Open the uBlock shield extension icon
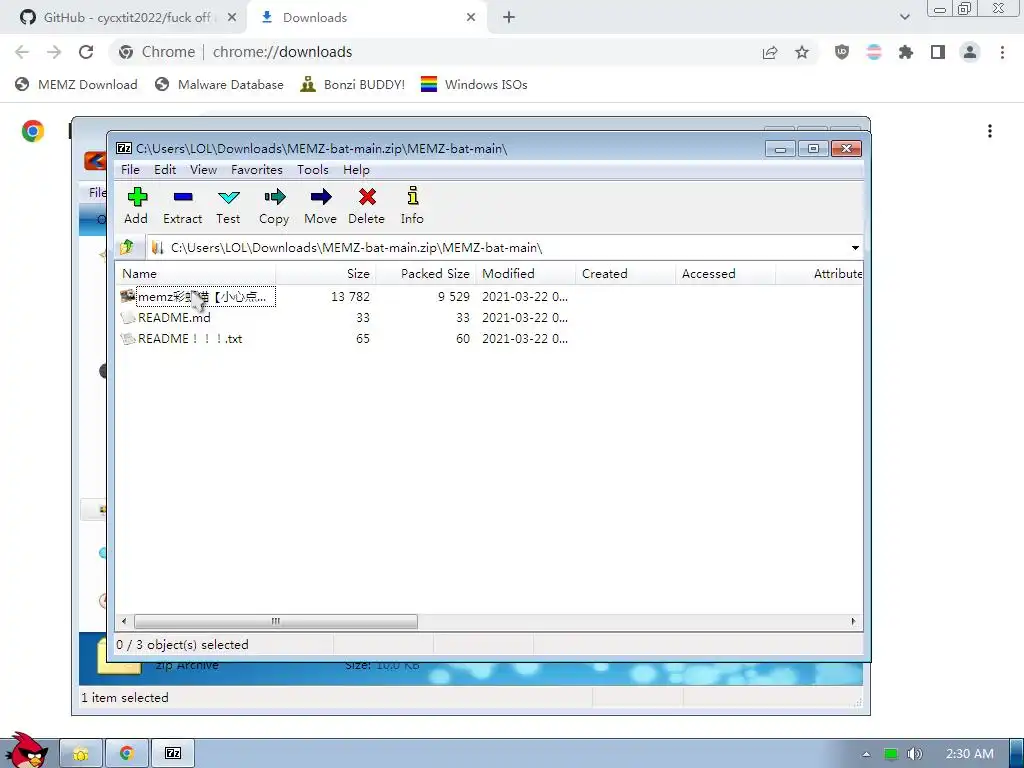 [x=842, y=52]
